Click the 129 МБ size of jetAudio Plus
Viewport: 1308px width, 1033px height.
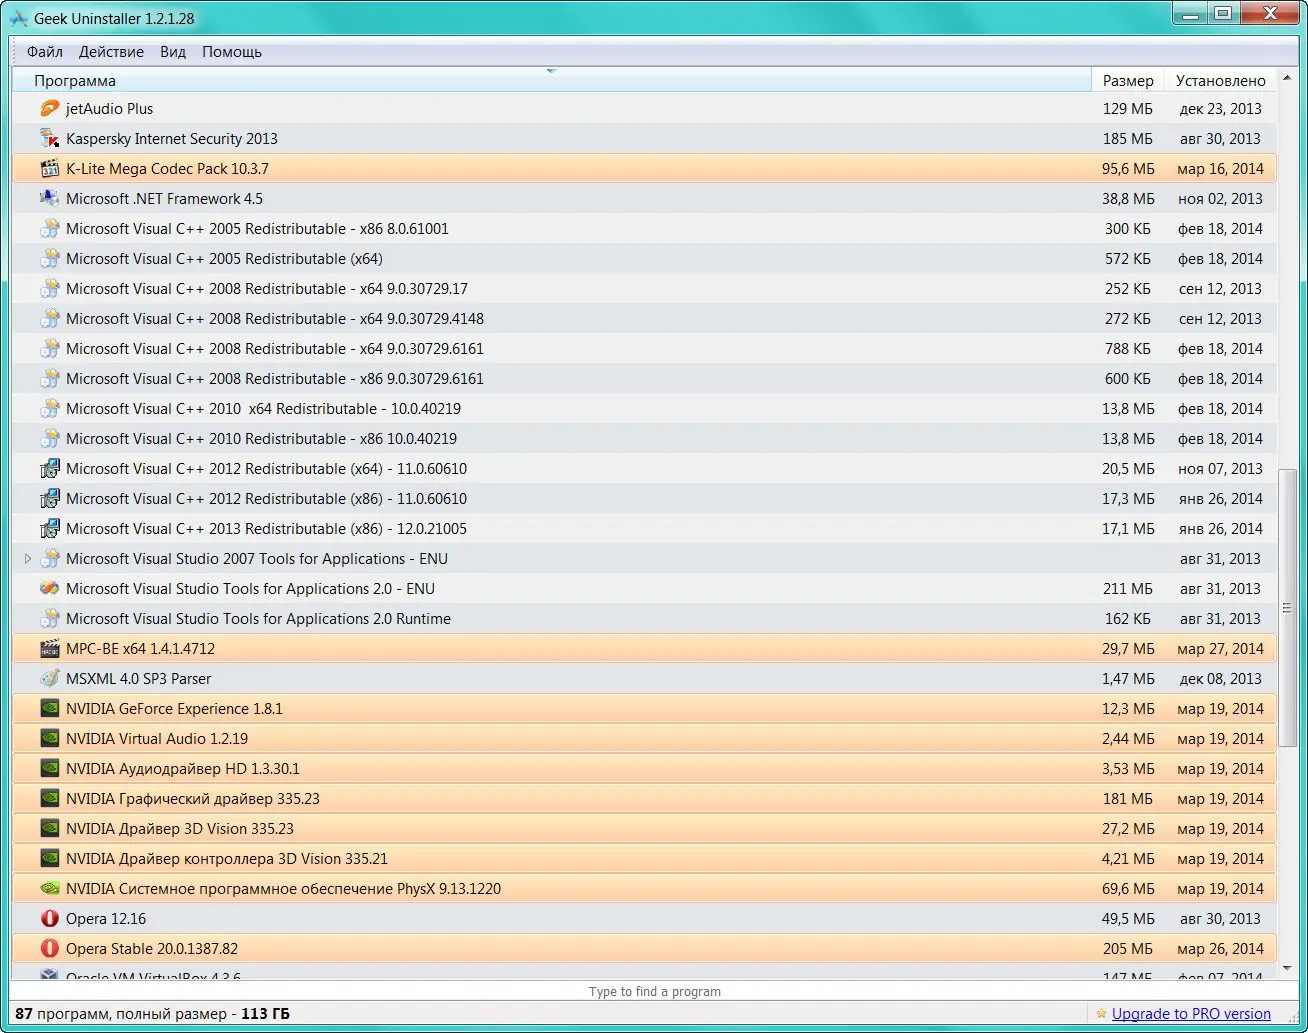[1128, 108]
